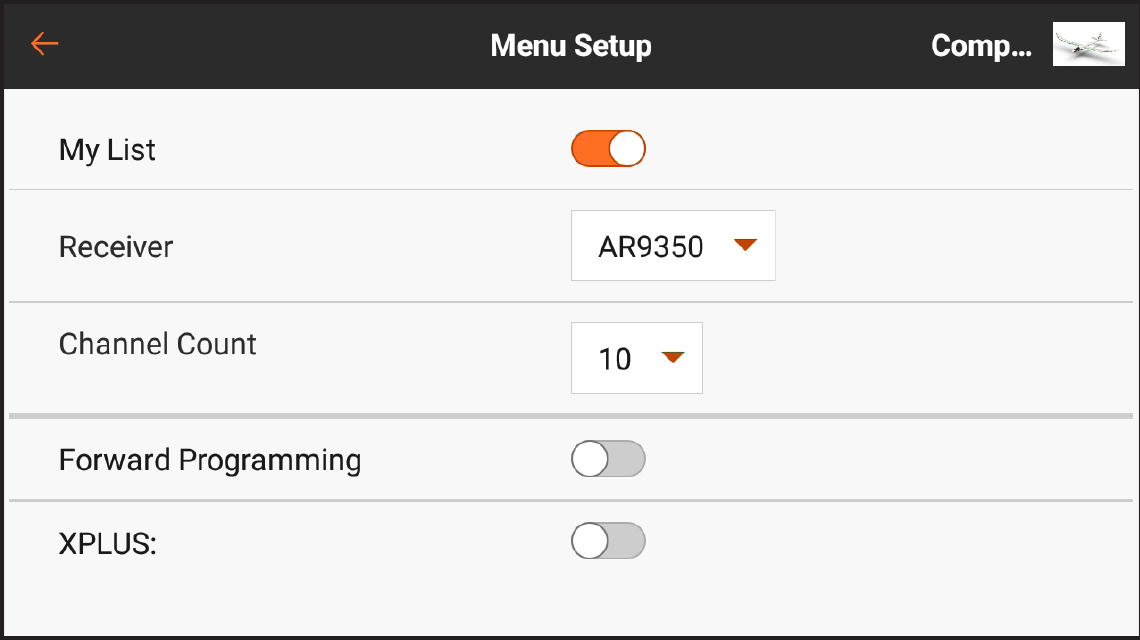Slide the My List toggle off
1140x640 pixels.
[608, 148]
